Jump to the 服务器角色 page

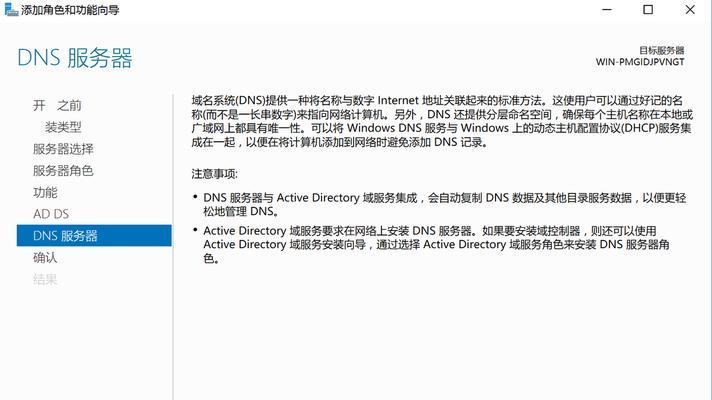[x=63, y=171]
